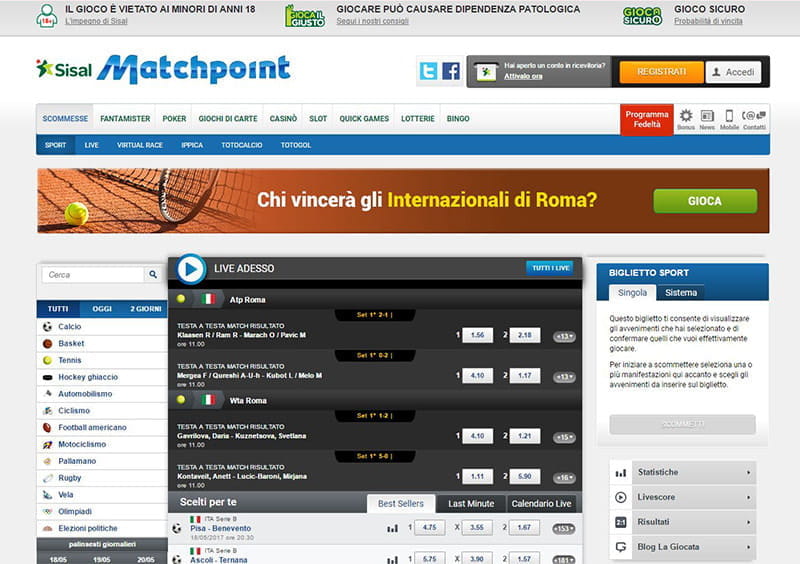Open Programma Fedeltà button
Viewport: 800px width, 564px height.
pyautogui.click(x=647, y=119)
